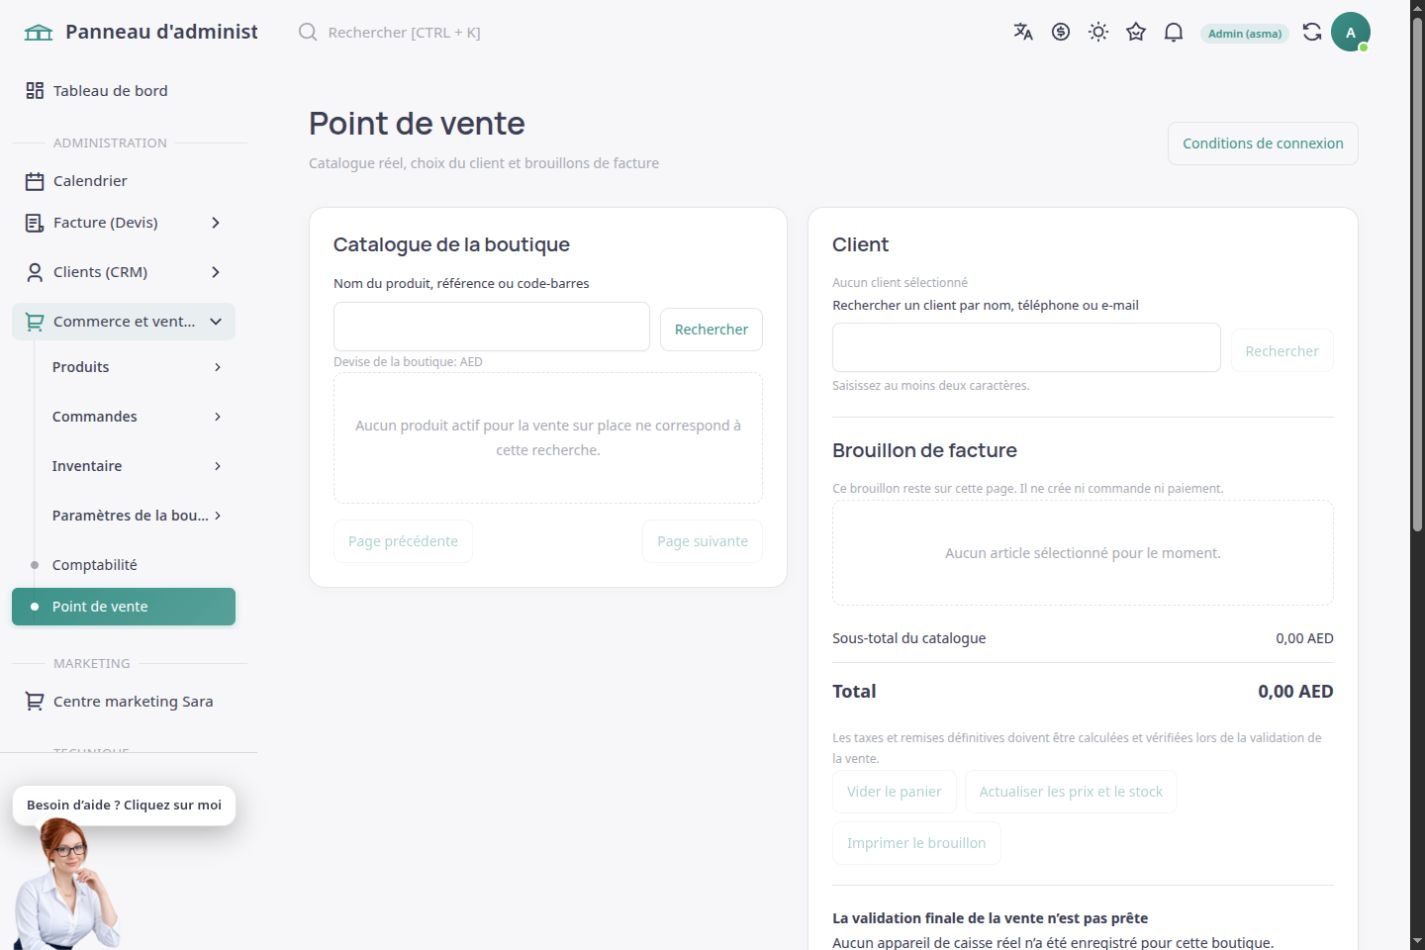Open the notifications bell
Image resolution: width=1425 pixels, height=950 pixels.
tap(1174, 32)
